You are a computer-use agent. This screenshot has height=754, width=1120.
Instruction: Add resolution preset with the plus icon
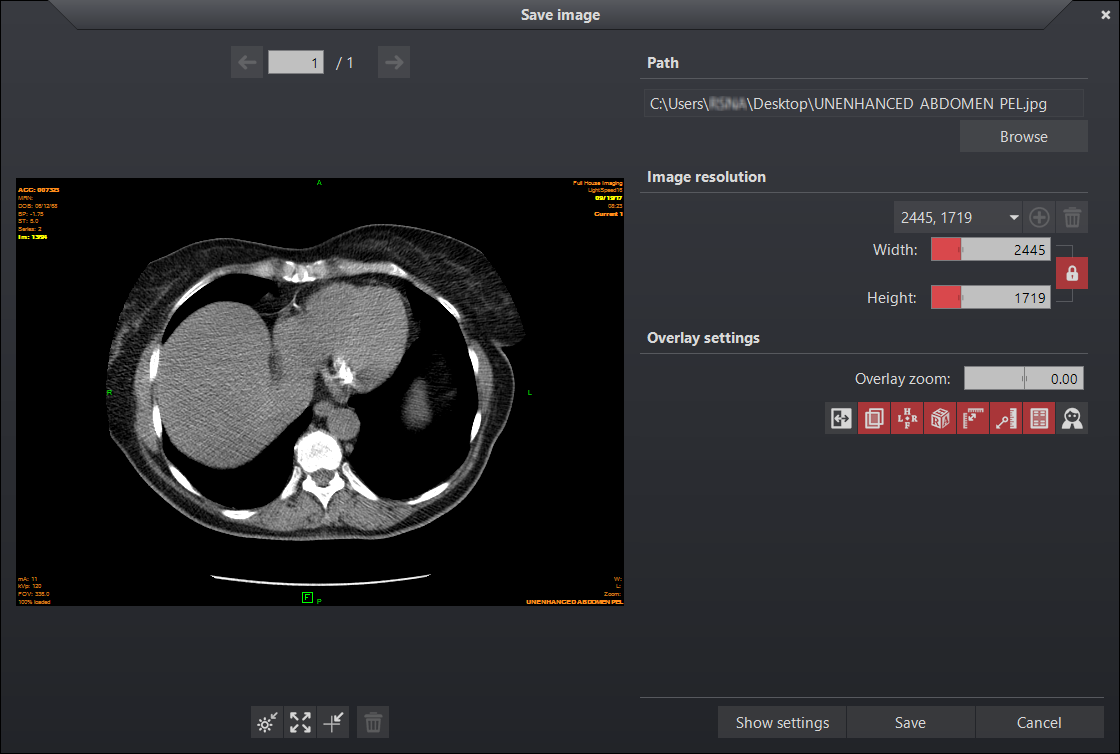1040,217
